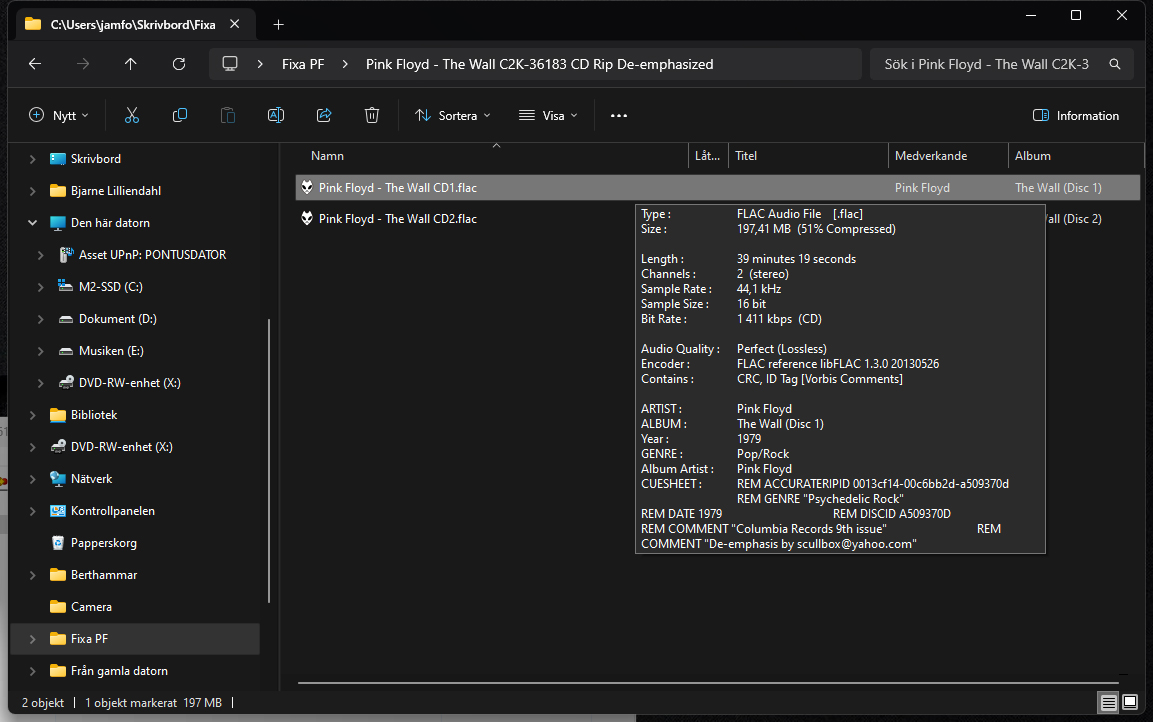This screenshot has height=722, width=1153.
Task: Open a new tab with plus button
Action: [x=278, y=24]
